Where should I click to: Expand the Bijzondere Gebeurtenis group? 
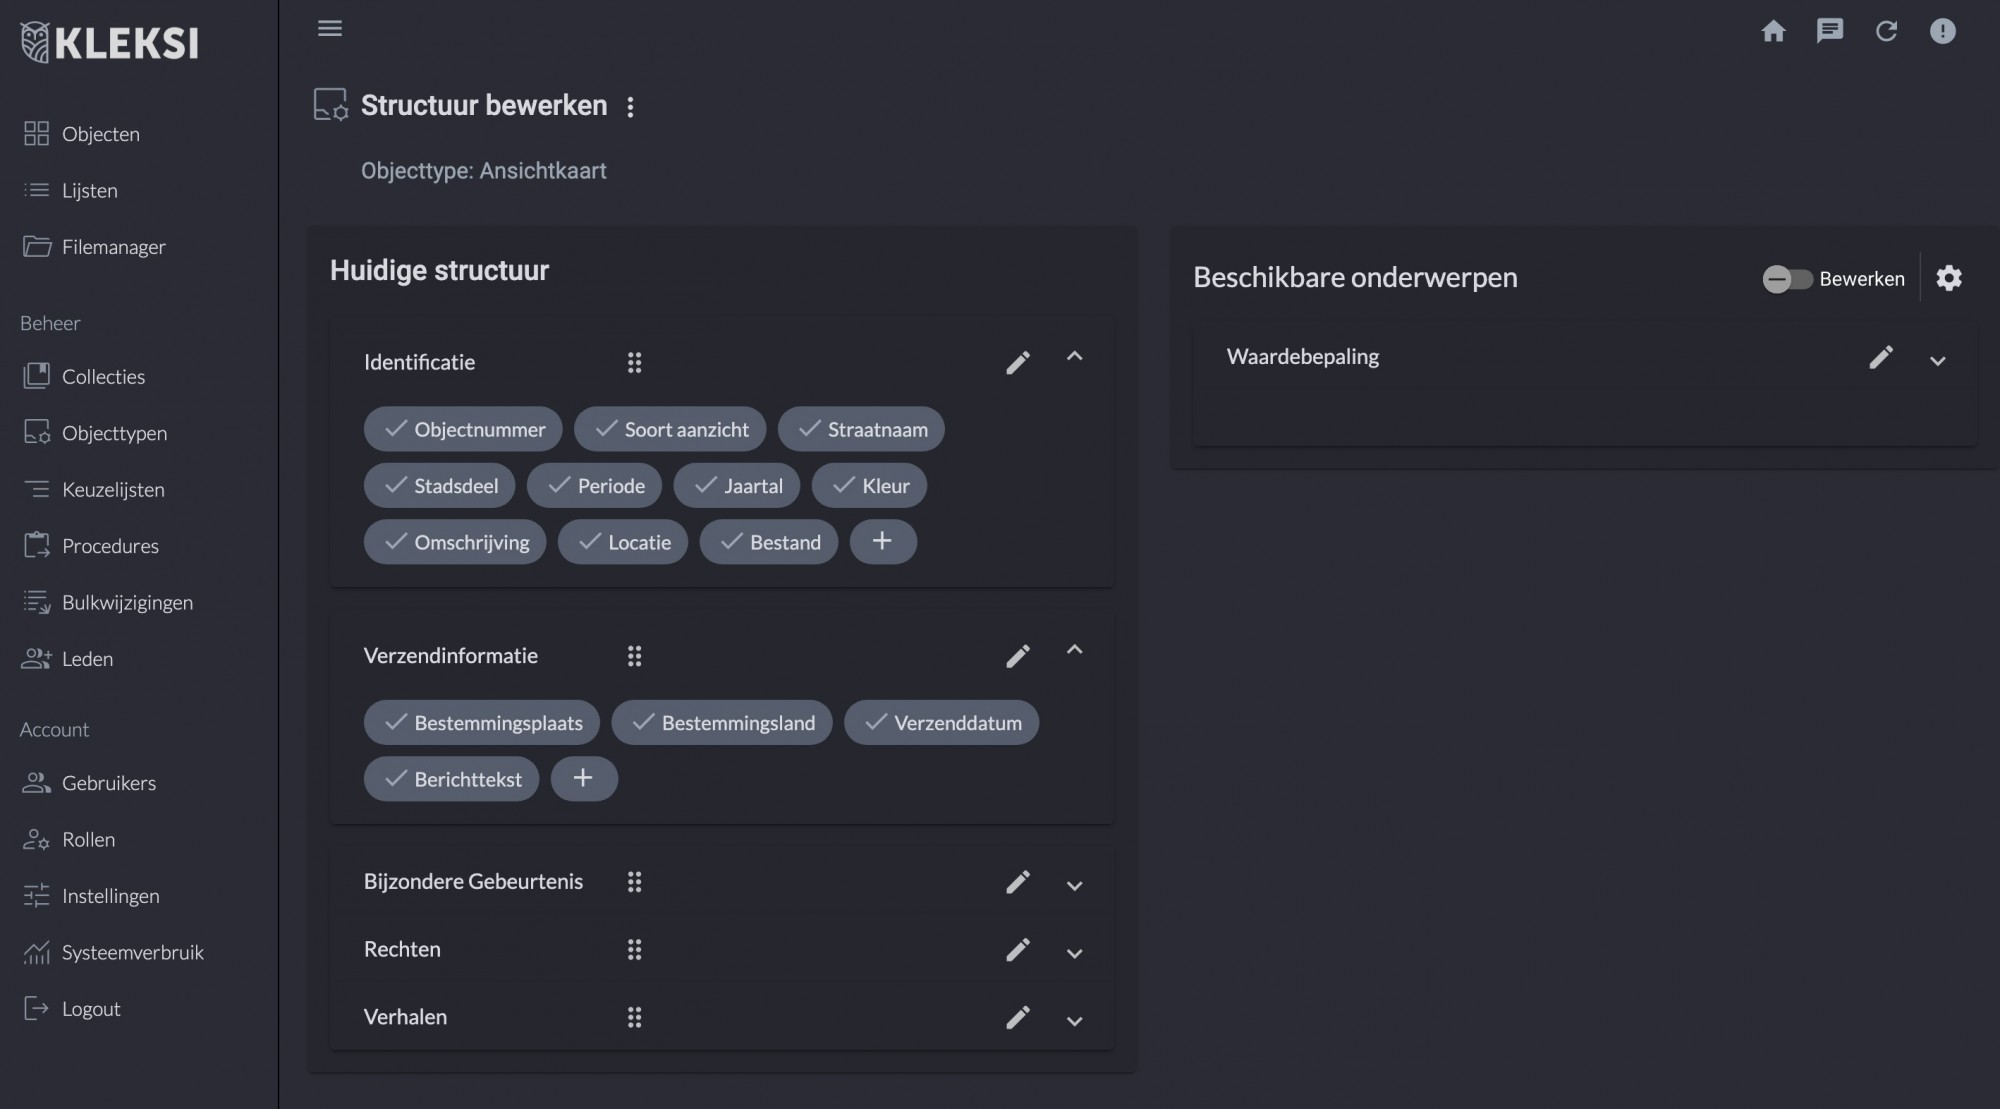coord(1075,884)
